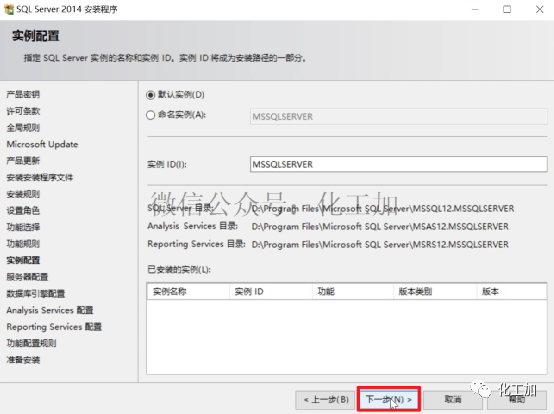The width and height of the screenshot is (554, 414).
Task: Click the SQL Server setup title icon
Action: click(9, 9)
